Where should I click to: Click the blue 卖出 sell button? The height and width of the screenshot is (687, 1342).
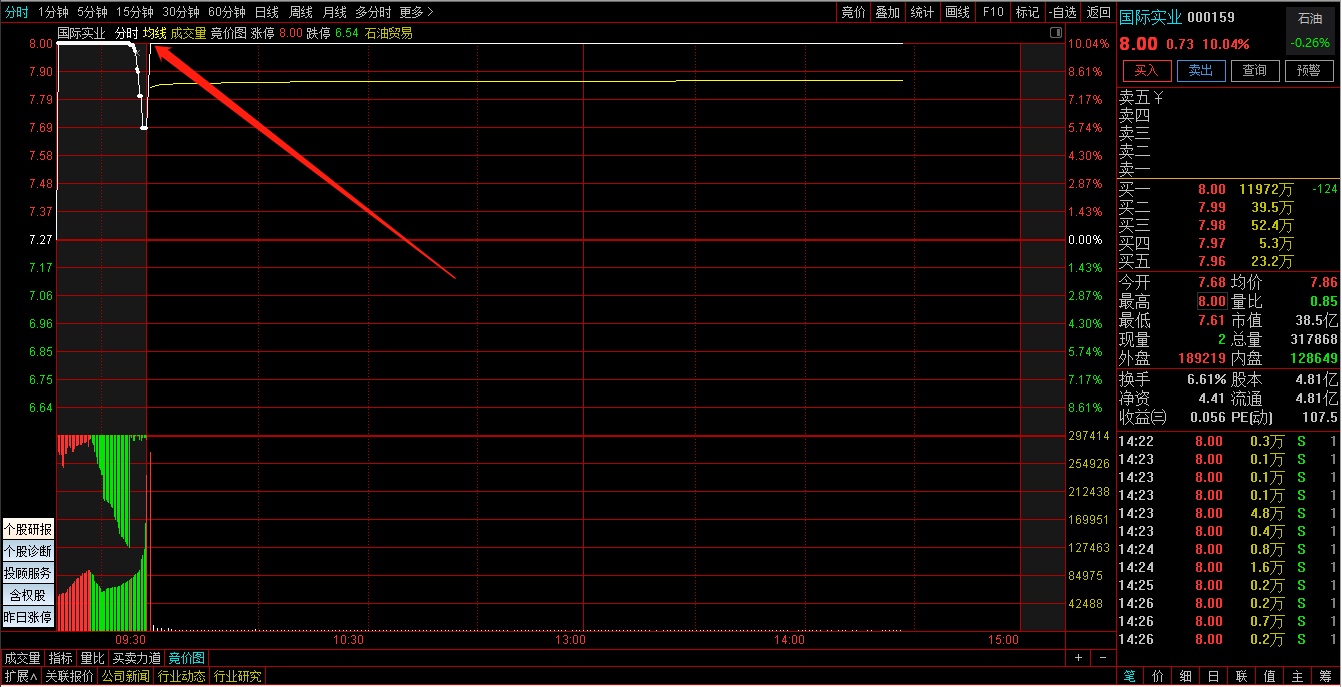click(1201, 71)
